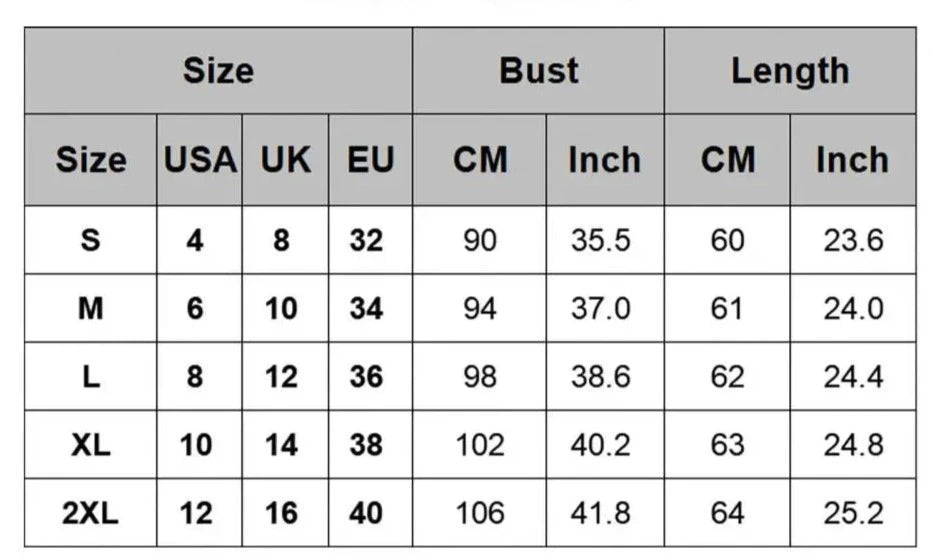Select the USA column header
The height and width of the screenshot is (560, 932).
199,160
